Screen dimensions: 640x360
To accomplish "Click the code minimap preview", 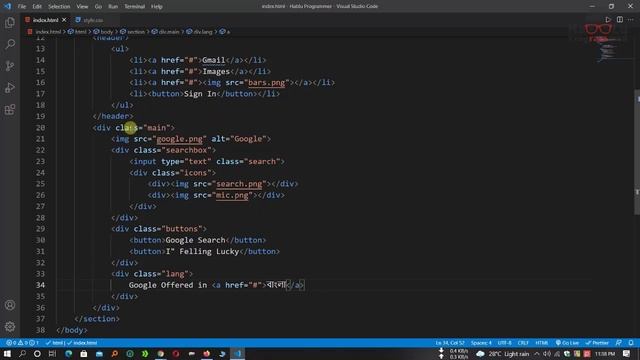I will tap(608, 49).
